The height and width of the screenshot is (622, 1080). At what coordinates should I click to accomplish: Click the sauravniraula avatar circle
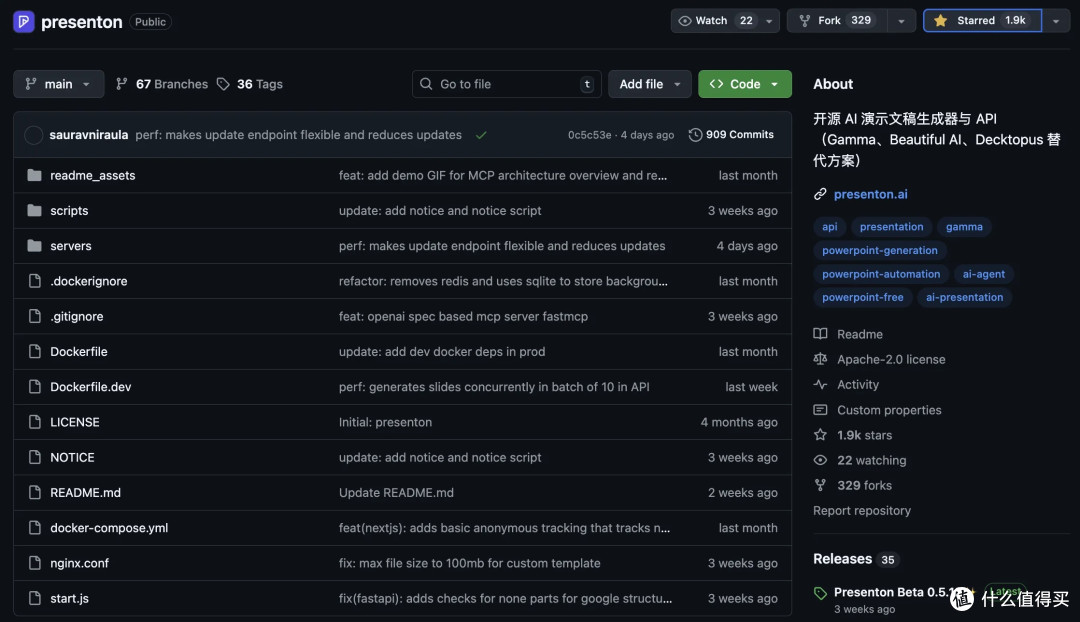tap(33, 135)
